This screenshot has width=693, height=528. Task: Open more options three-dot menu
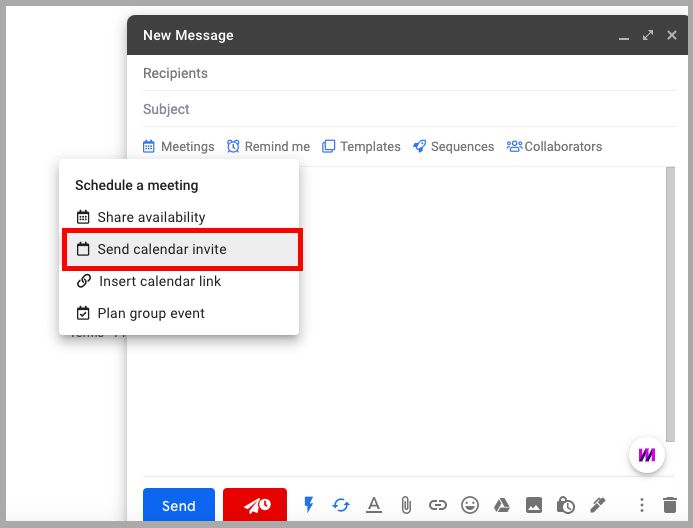click(x=642, y=505)
